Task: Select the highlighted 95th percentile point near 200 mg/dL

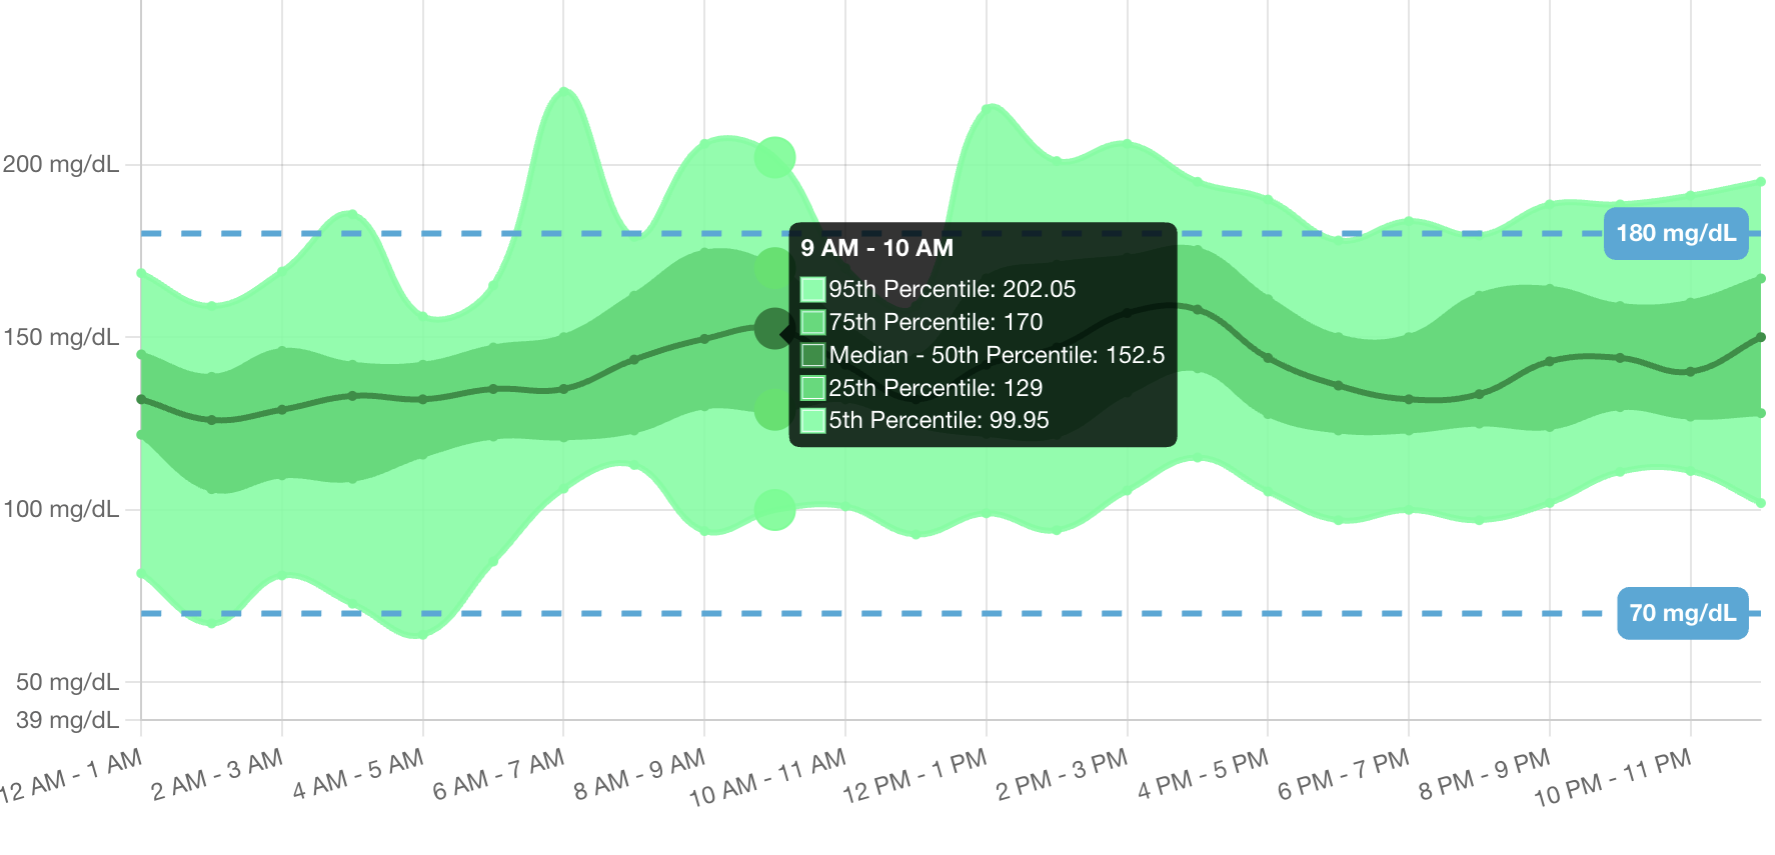Action: [774, 157]
